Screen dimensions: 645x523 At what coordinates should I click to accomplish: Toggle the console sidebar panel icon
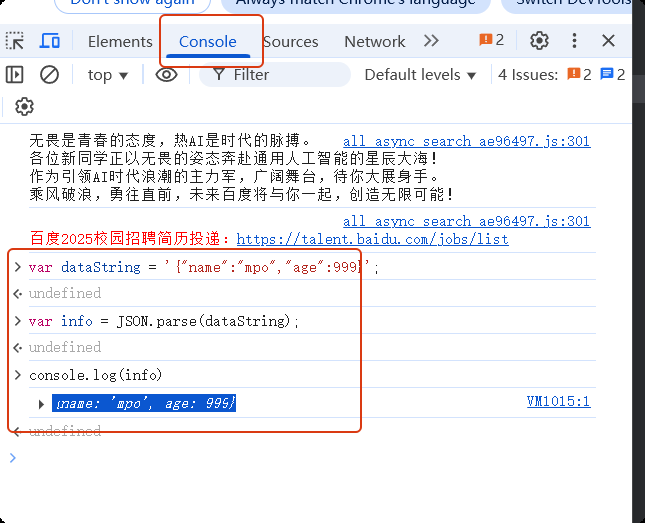pyautogui.click(x=14, y=75)
